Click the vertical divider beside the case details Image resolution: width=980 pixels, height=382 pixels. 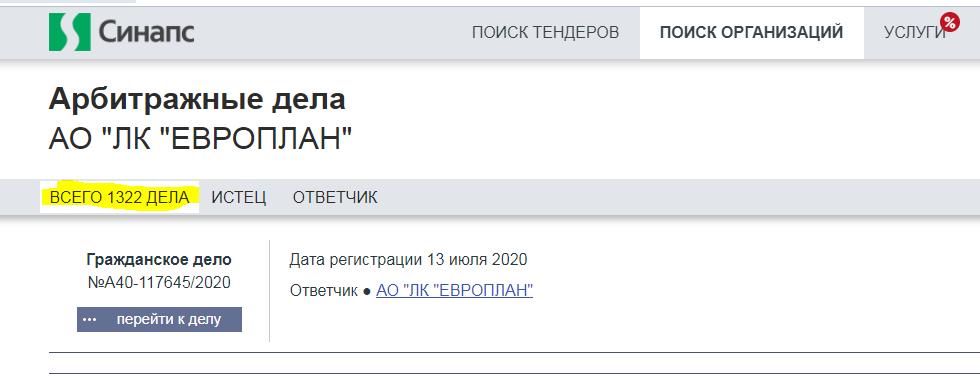pos(269,291)
